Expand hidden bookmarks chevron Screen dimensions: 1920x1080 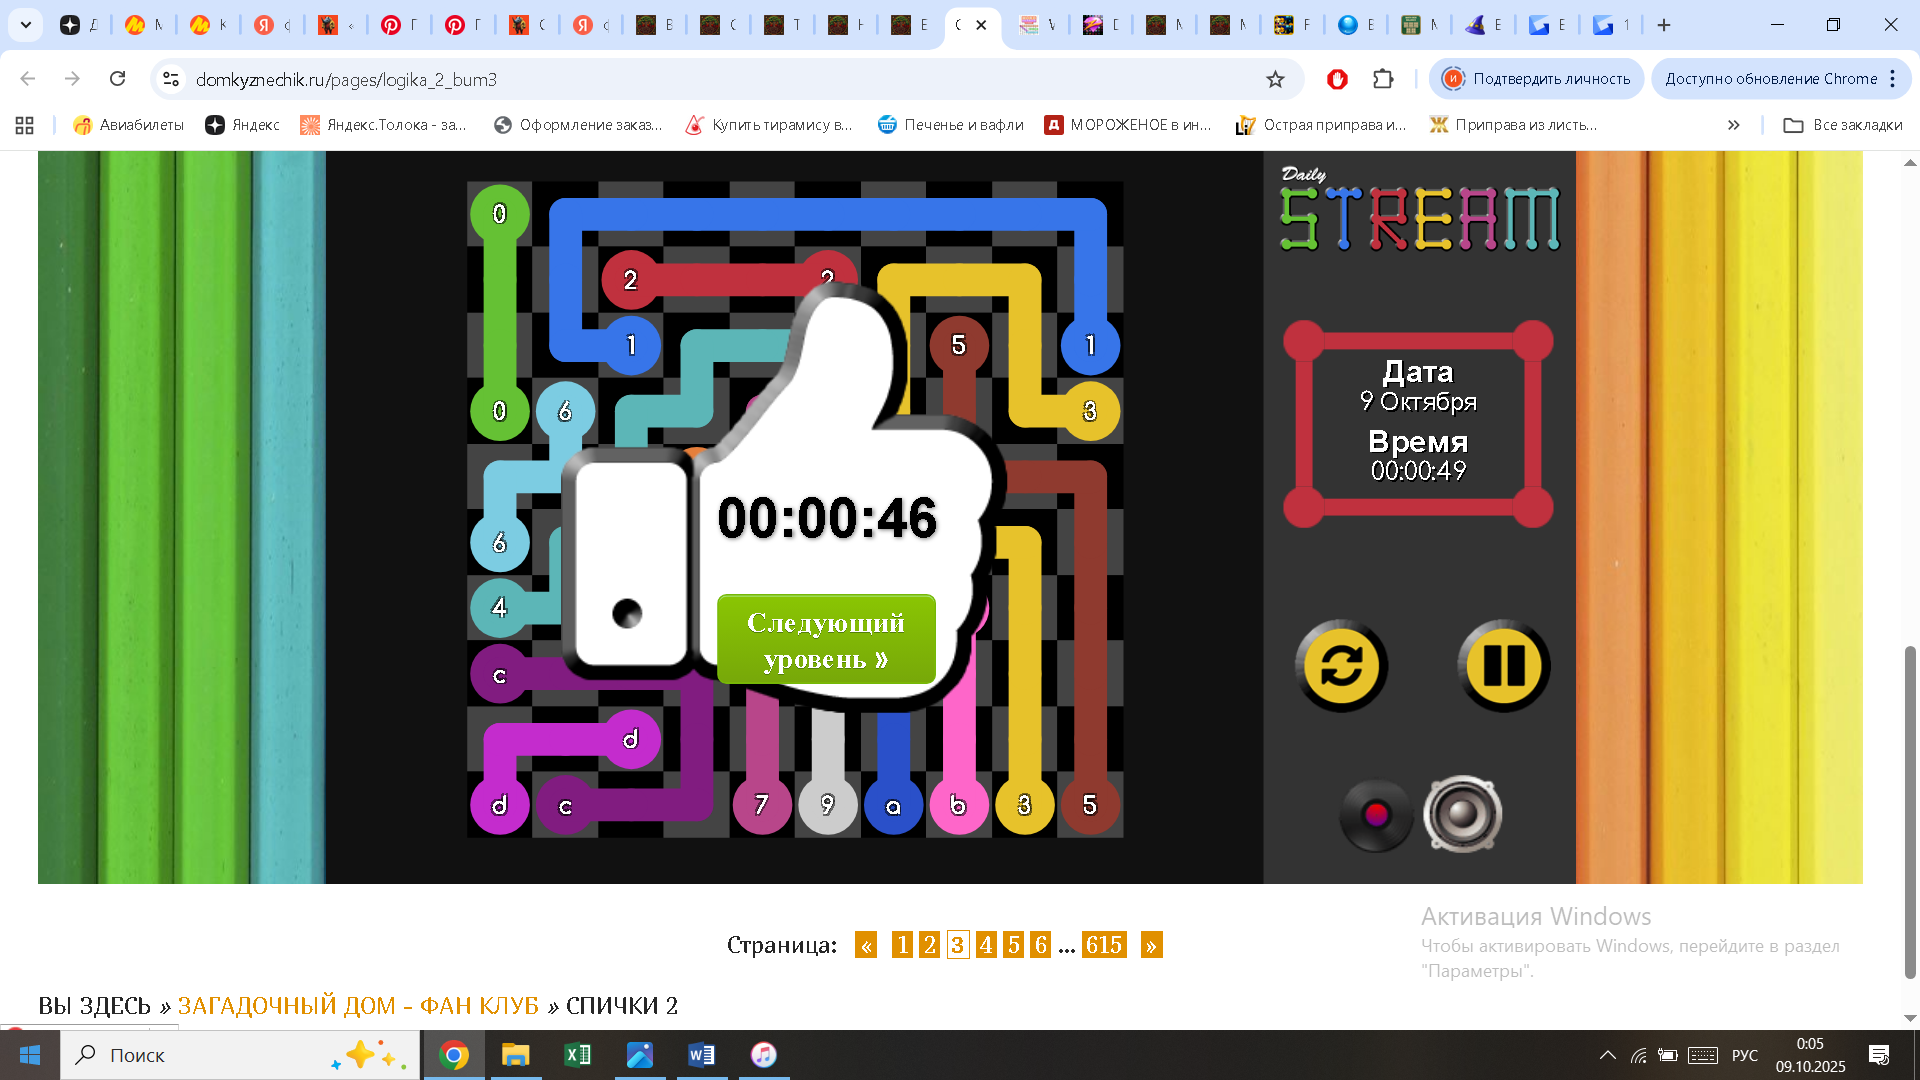(x=1733, y=125)
